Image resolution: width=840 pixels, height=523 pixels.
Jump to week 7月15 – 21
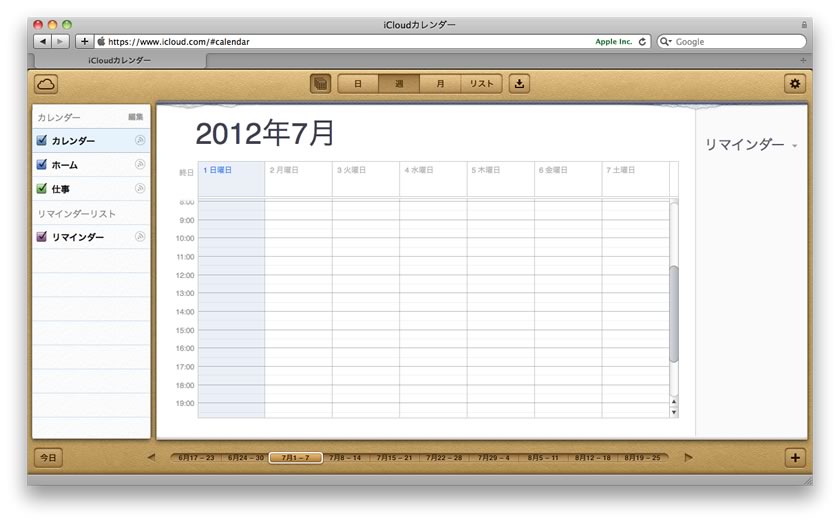point(394,458)
